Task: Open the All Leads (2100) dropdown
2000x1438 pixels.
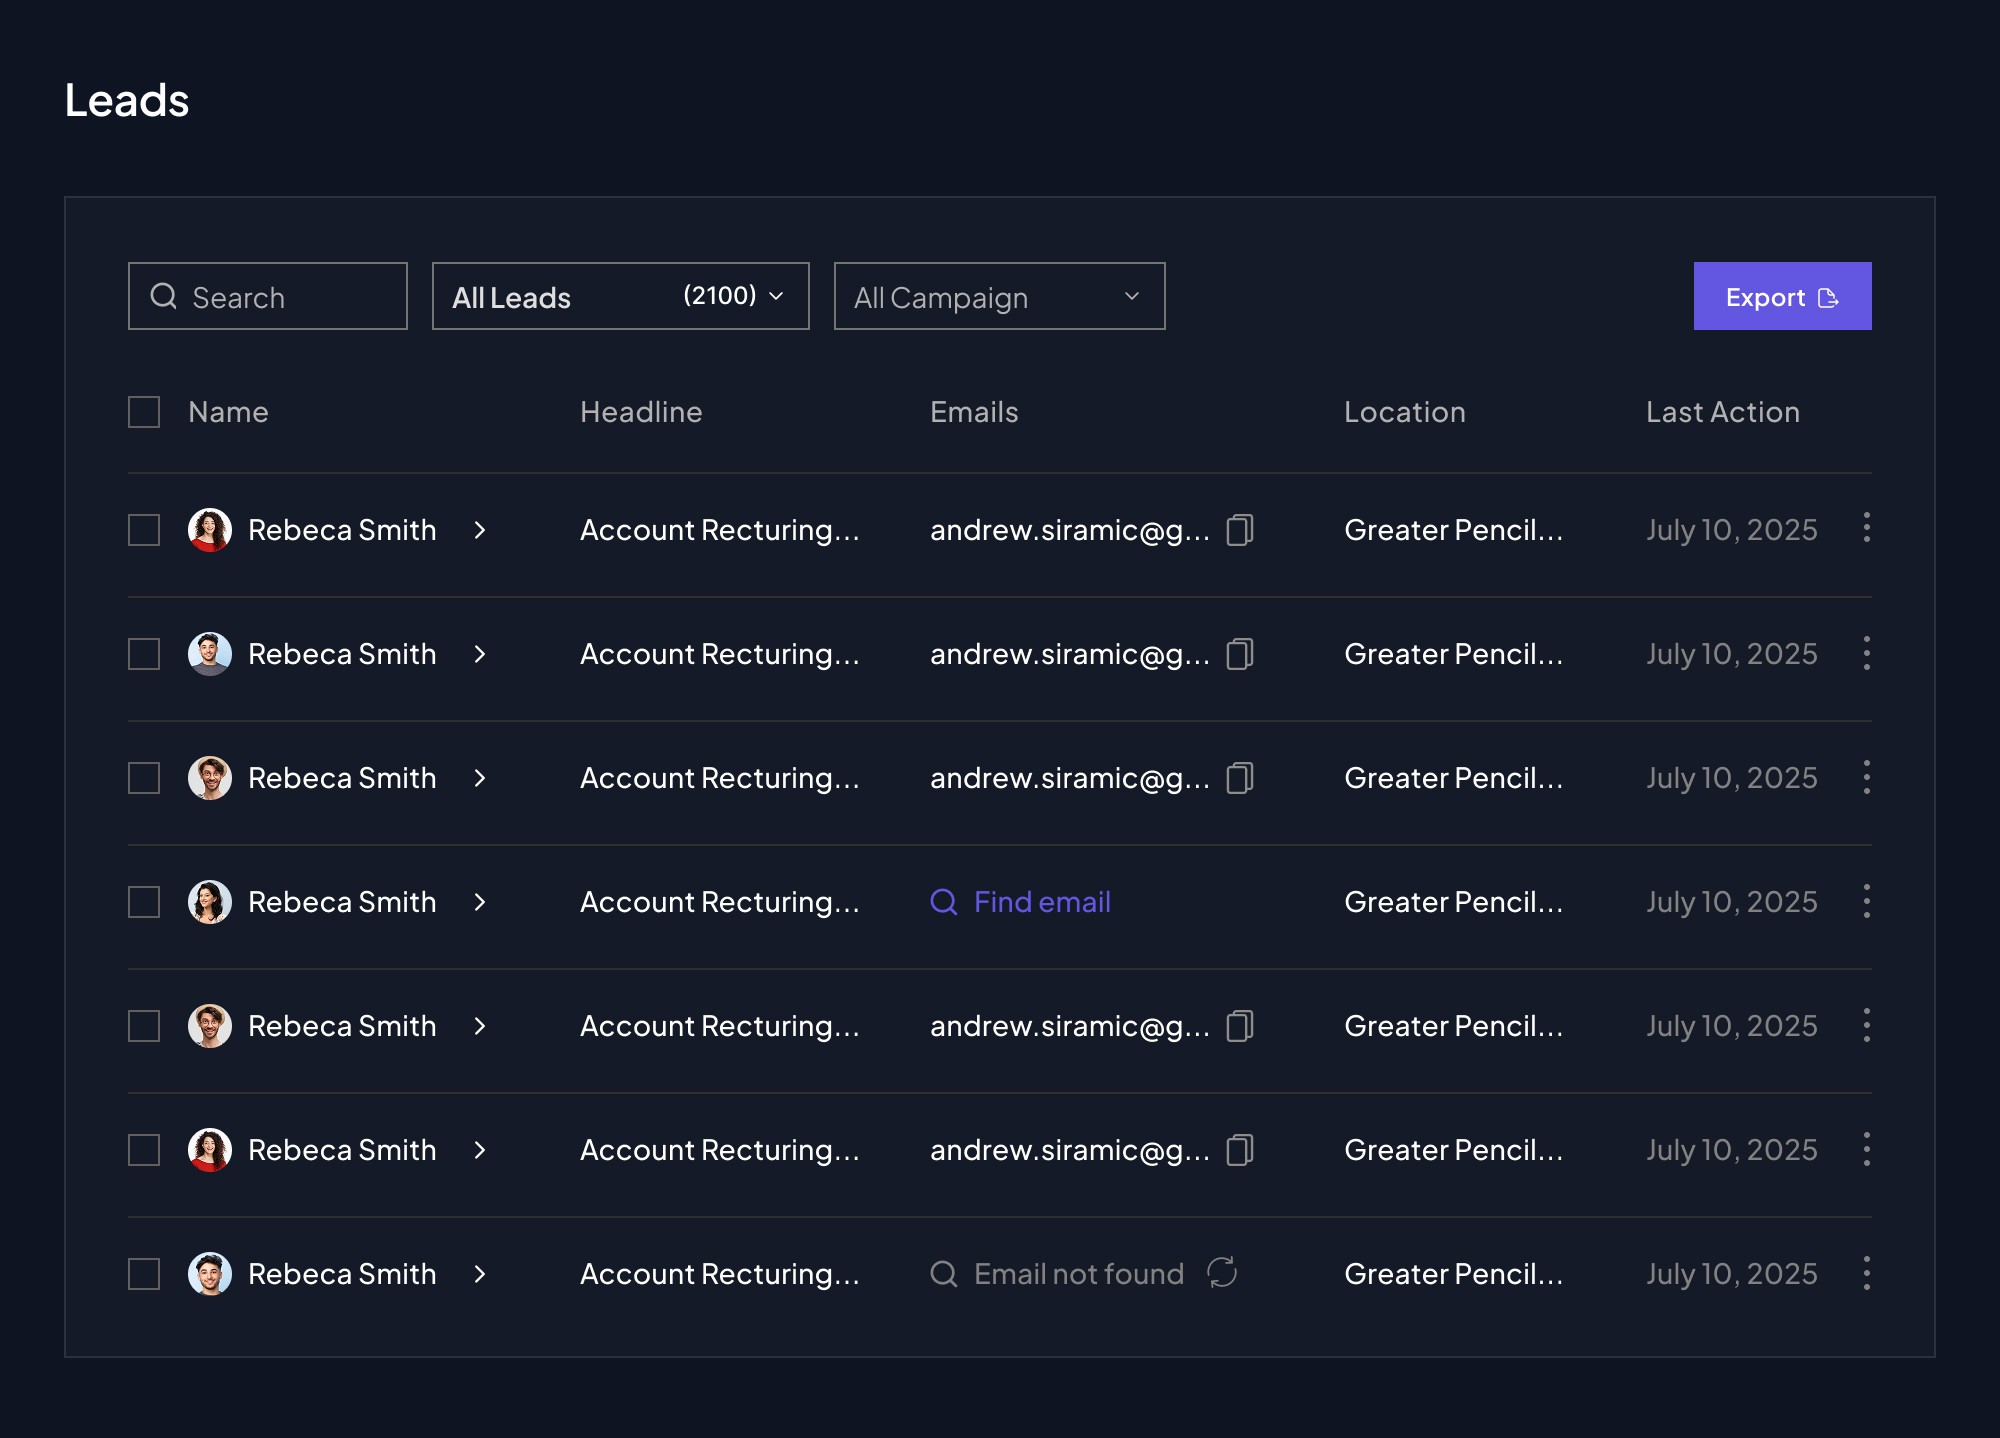Action: 620,296
